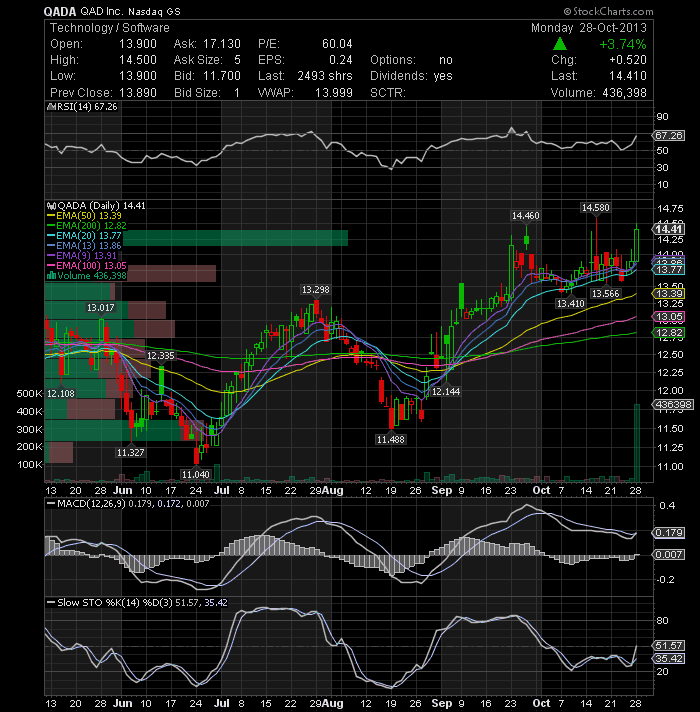This screenshot has height=712, width=700.
Task: Click the RSI(14) indicator legend icon
Action: coord(51,107)
